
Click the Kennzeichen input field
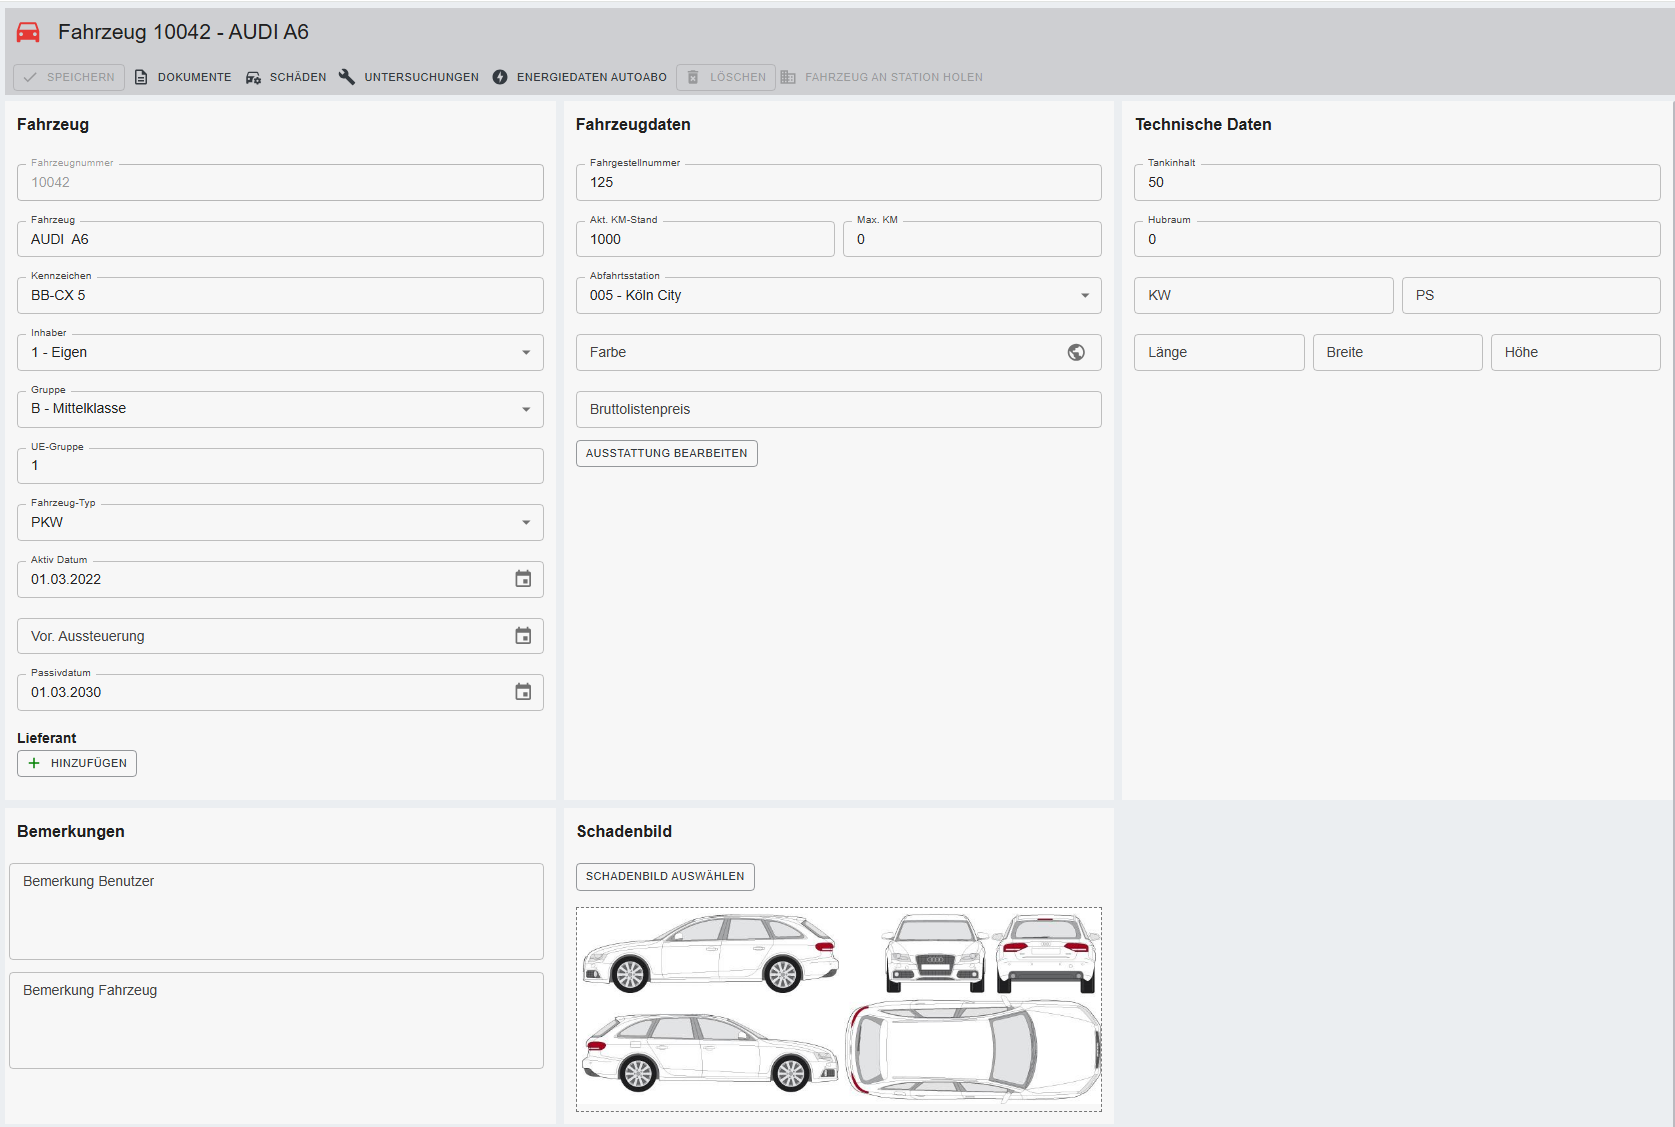point(280,296)
